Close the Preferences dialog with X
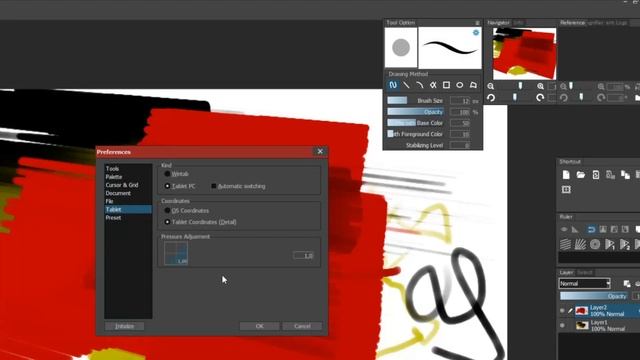Image resolution: width=640 pixels, height=360 pixels. pos(320,151)
